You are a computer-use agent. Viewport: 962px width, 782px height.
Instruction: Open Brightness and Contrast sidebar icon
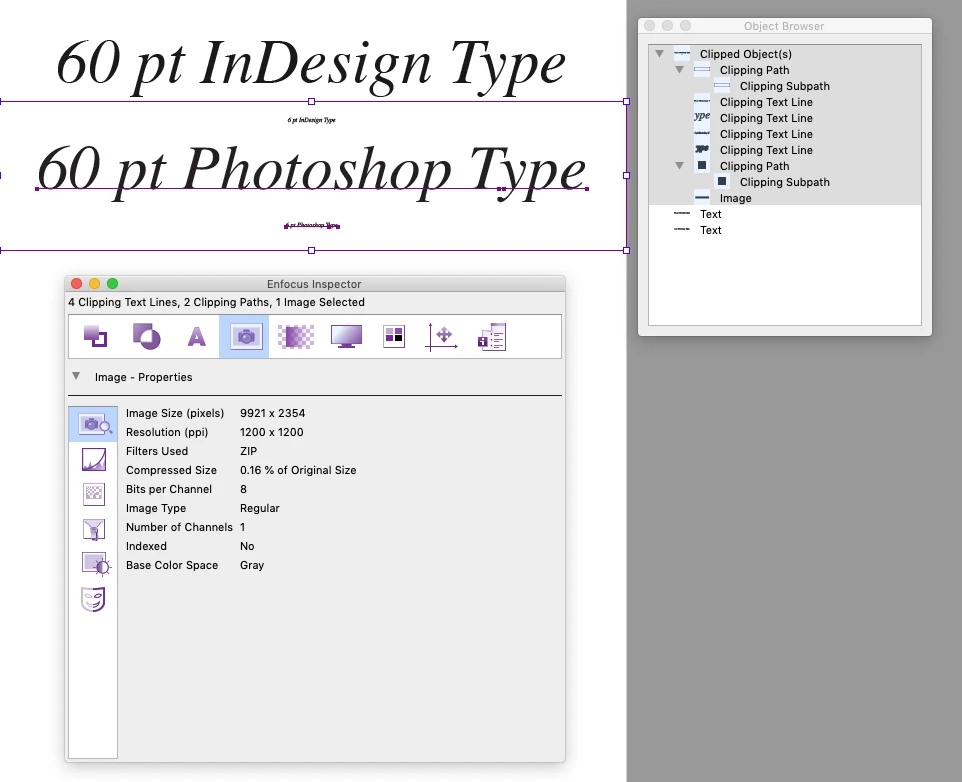pos(95,564)
